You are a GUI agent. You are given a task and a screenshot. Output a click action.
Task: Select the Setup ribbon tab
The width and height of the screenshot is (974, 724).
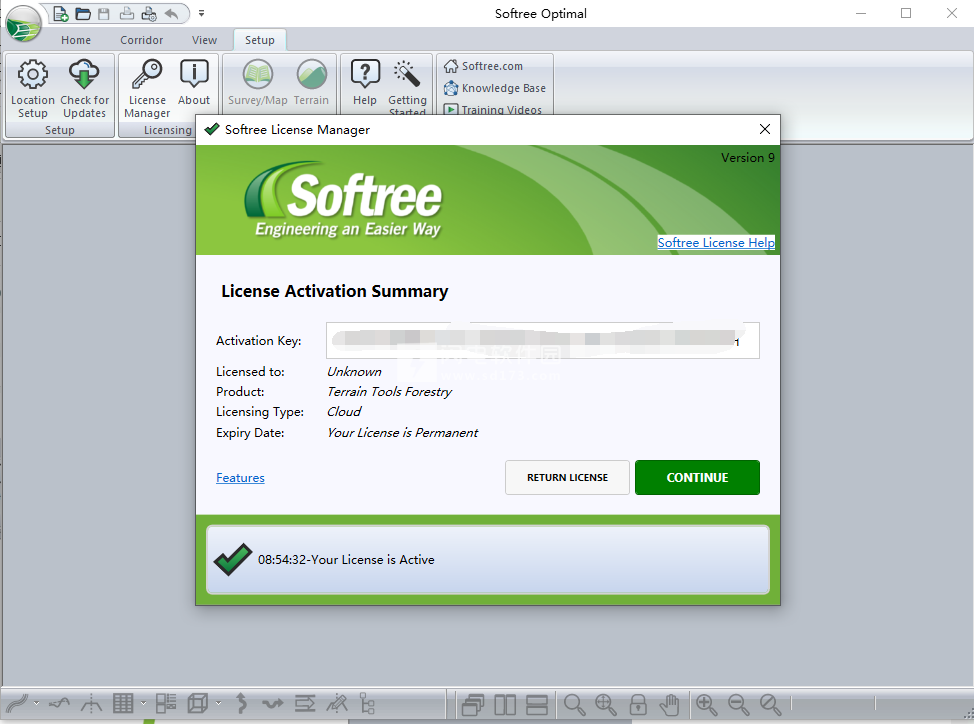tap(260, 40)
